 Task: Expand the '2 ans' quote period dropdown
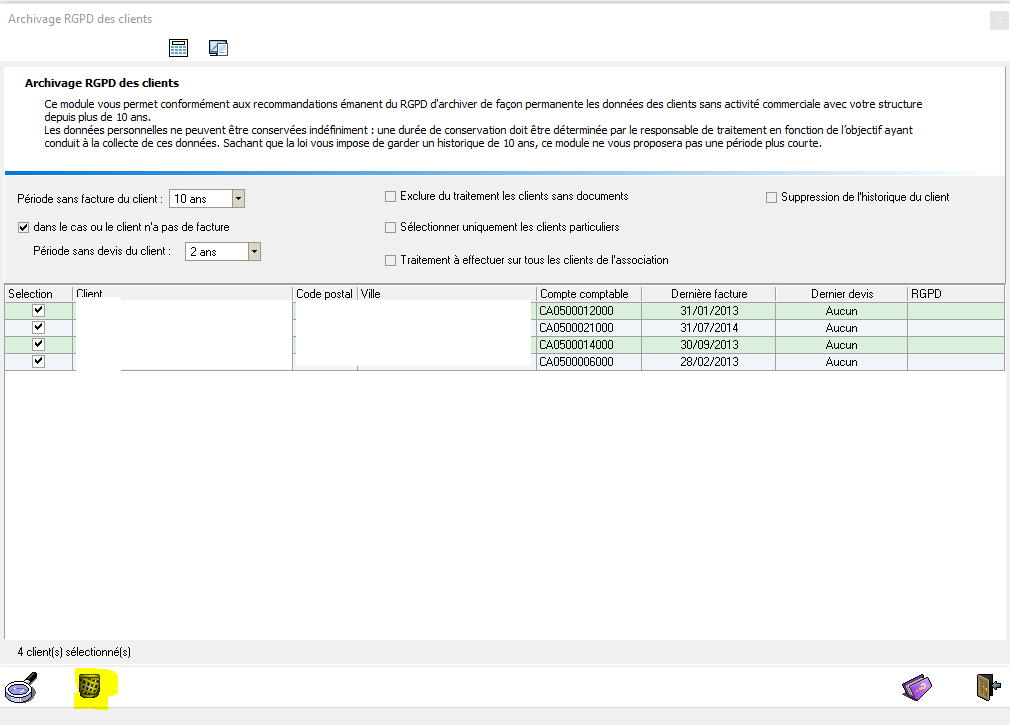(x=254, y=252)
